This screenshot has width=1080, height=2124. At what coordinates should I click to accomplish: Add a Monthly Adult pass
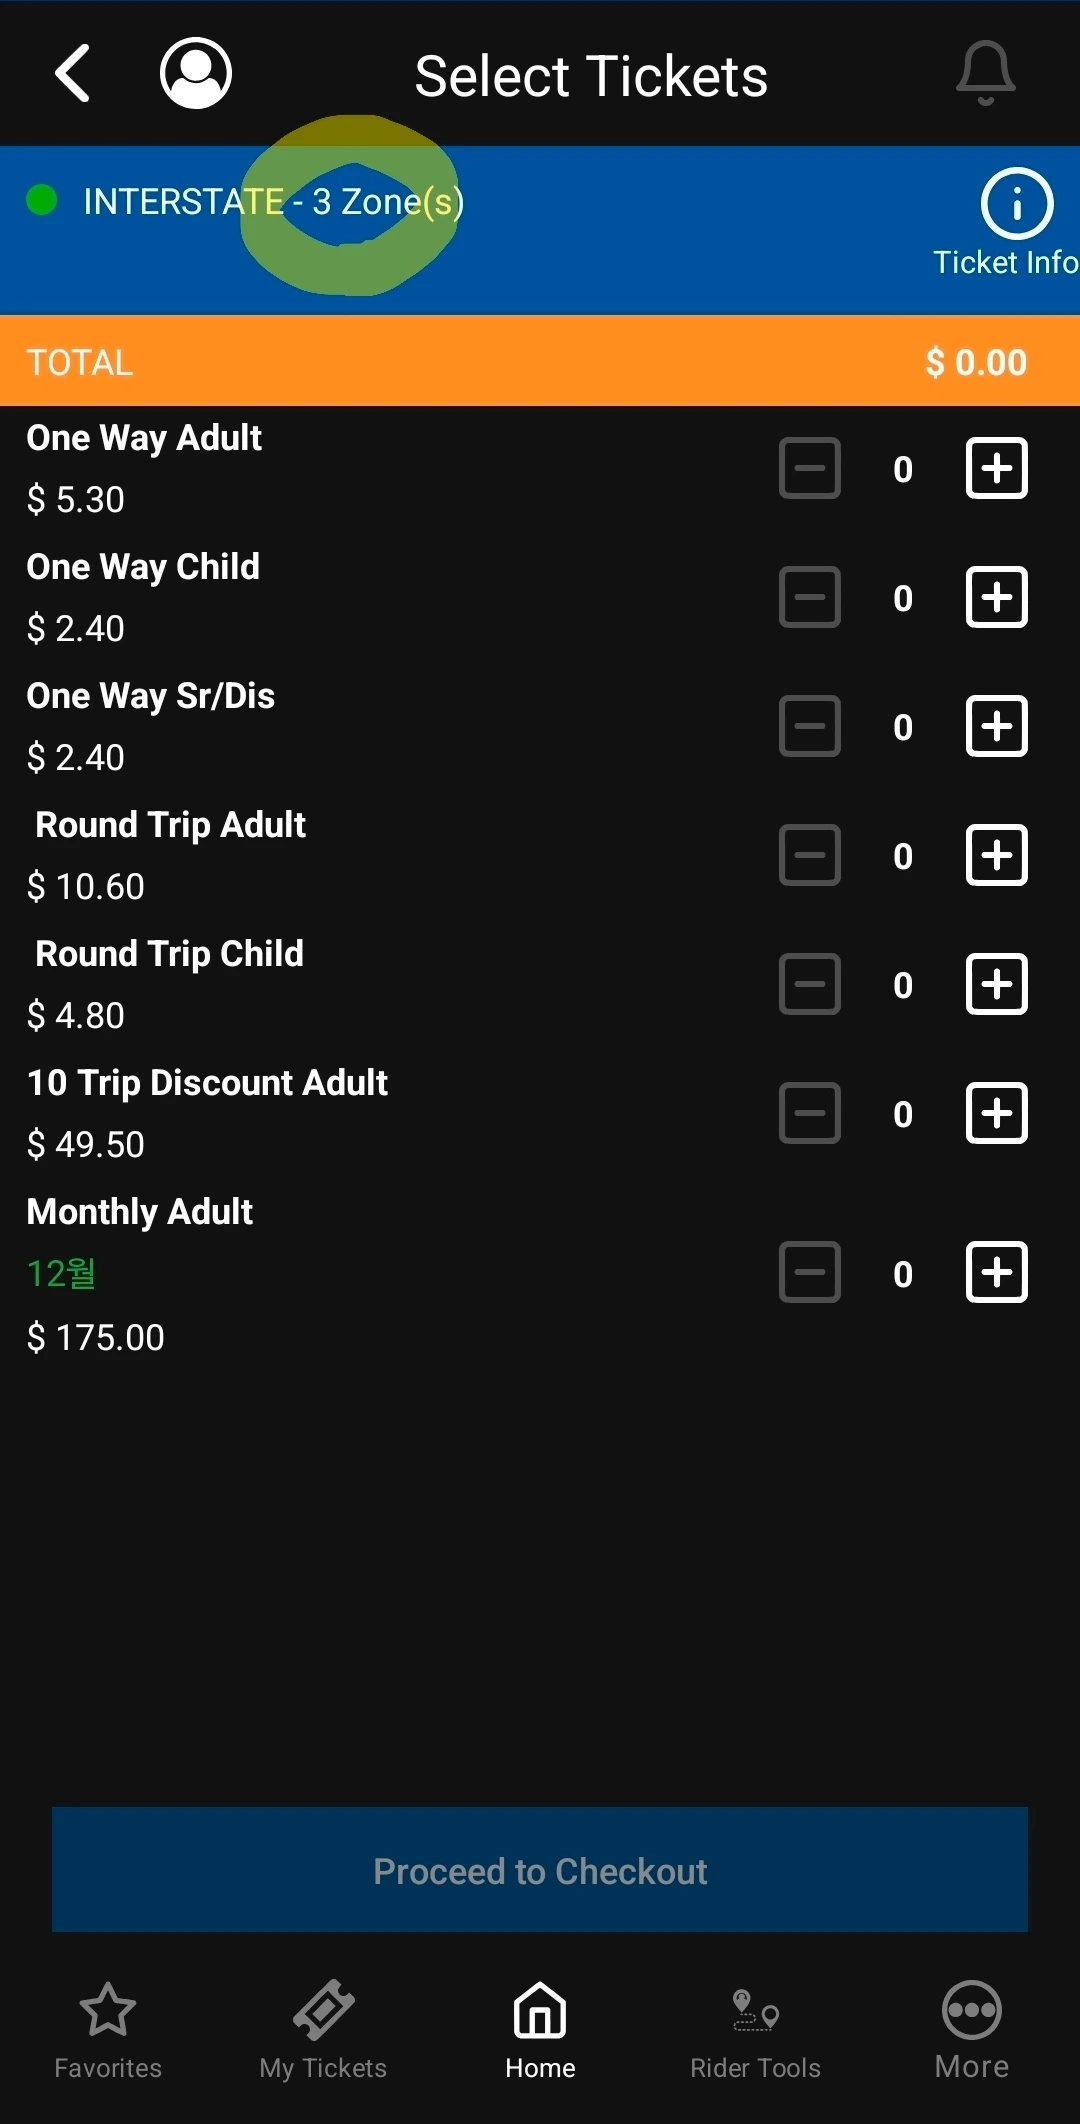pyautogui.click(x=996, y=1273)
